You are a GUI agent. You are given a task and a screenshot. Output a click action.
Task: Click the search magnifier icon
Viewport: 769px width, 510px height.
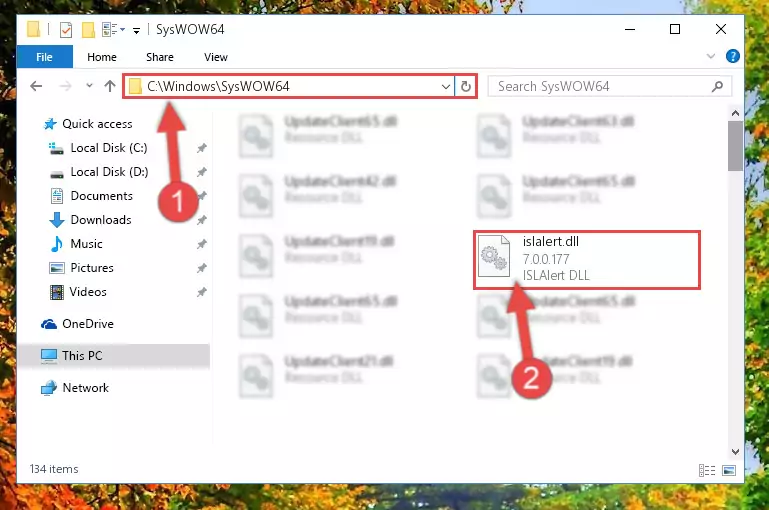(x=717, y=86)
